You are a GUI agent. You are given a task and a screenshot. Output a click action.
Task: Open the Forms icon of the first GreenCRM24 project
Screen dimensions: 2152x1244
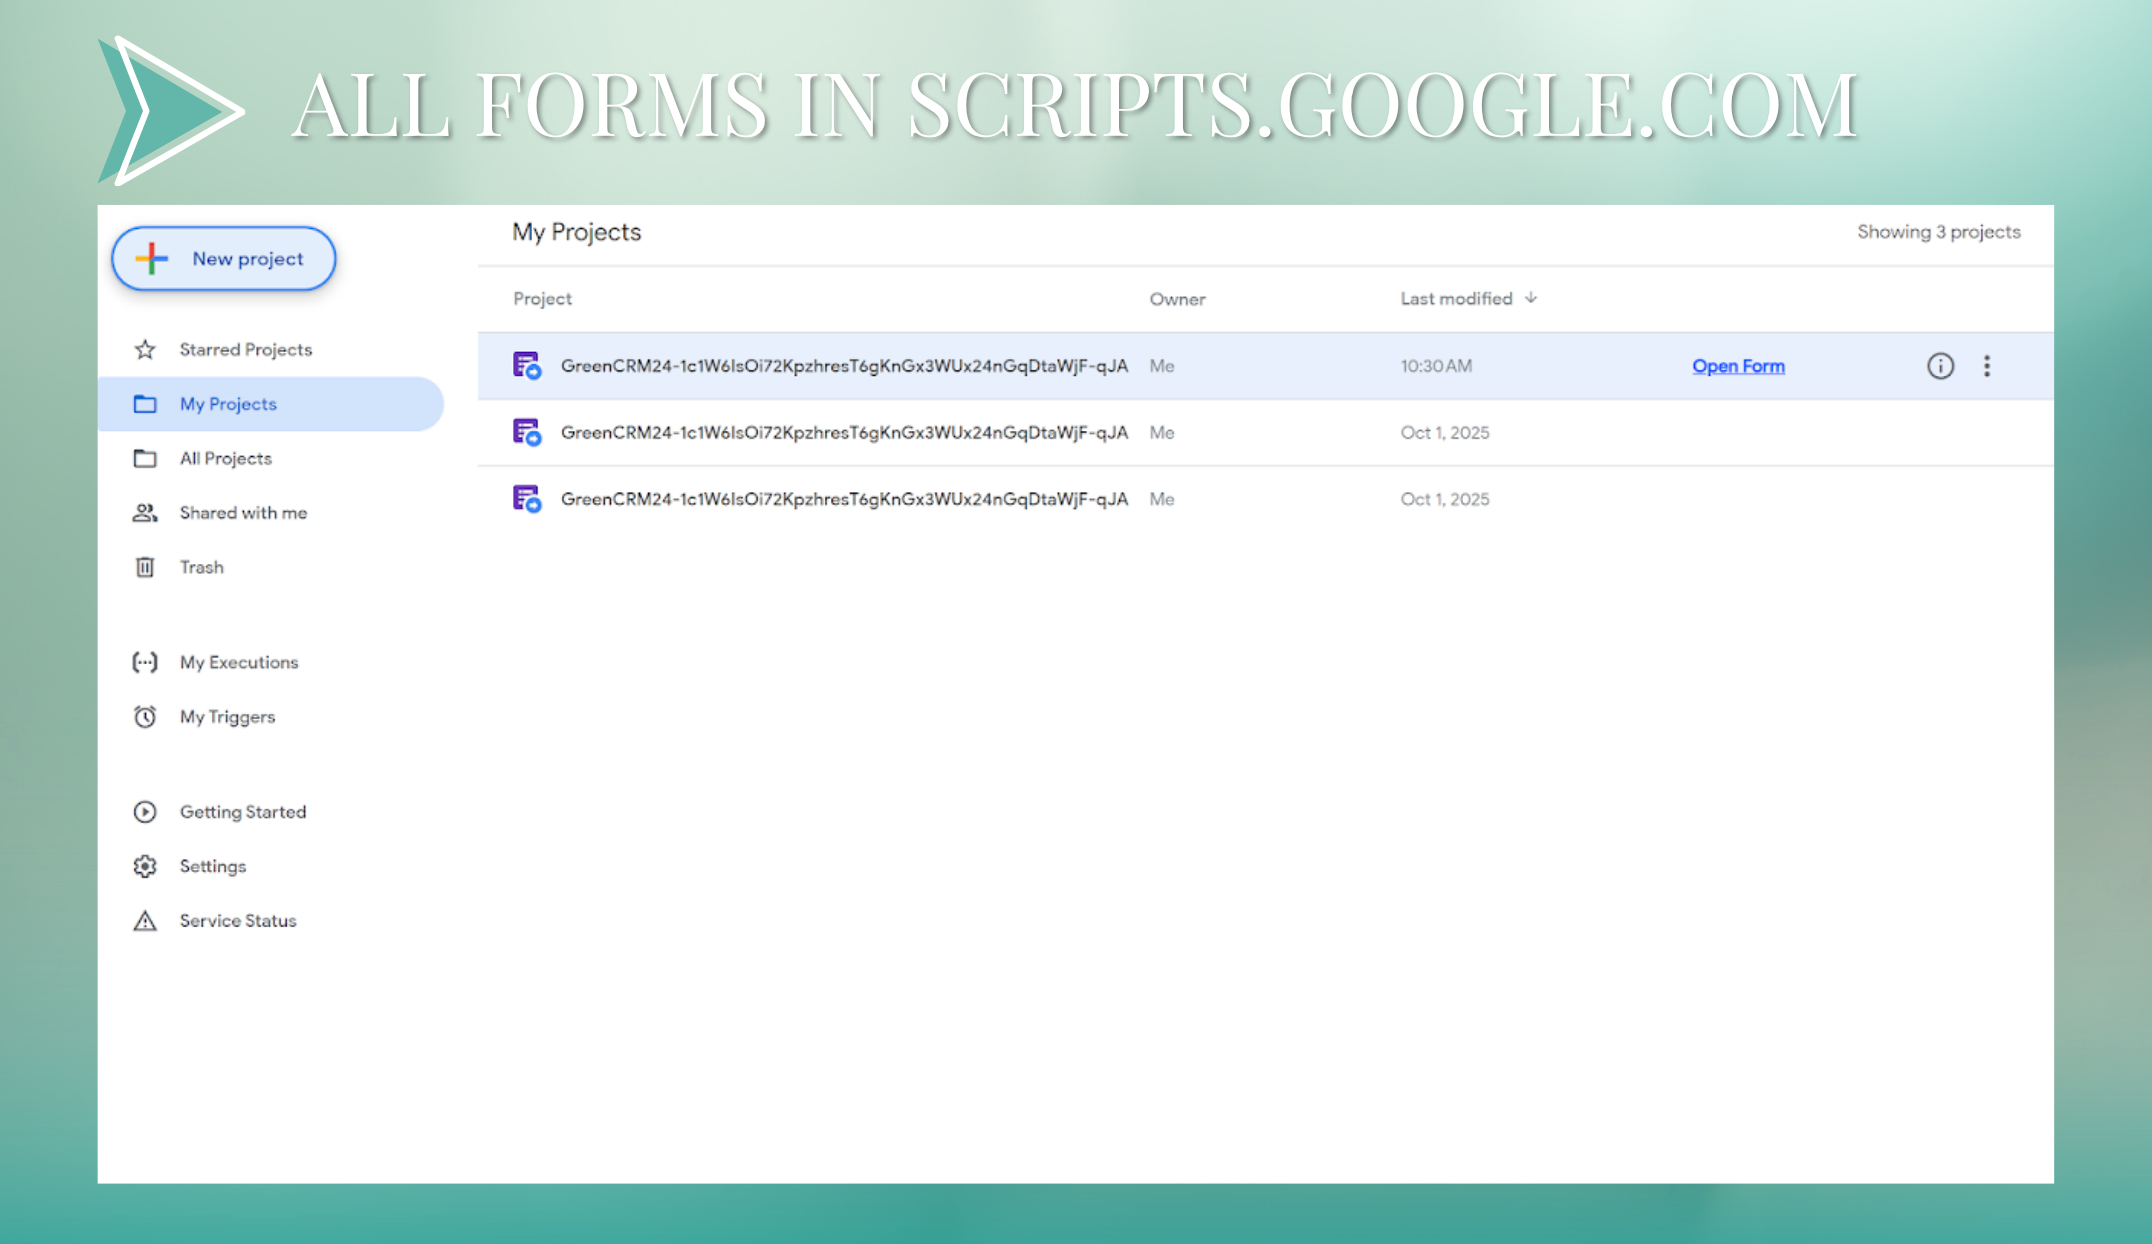click(x=526, y=366)
